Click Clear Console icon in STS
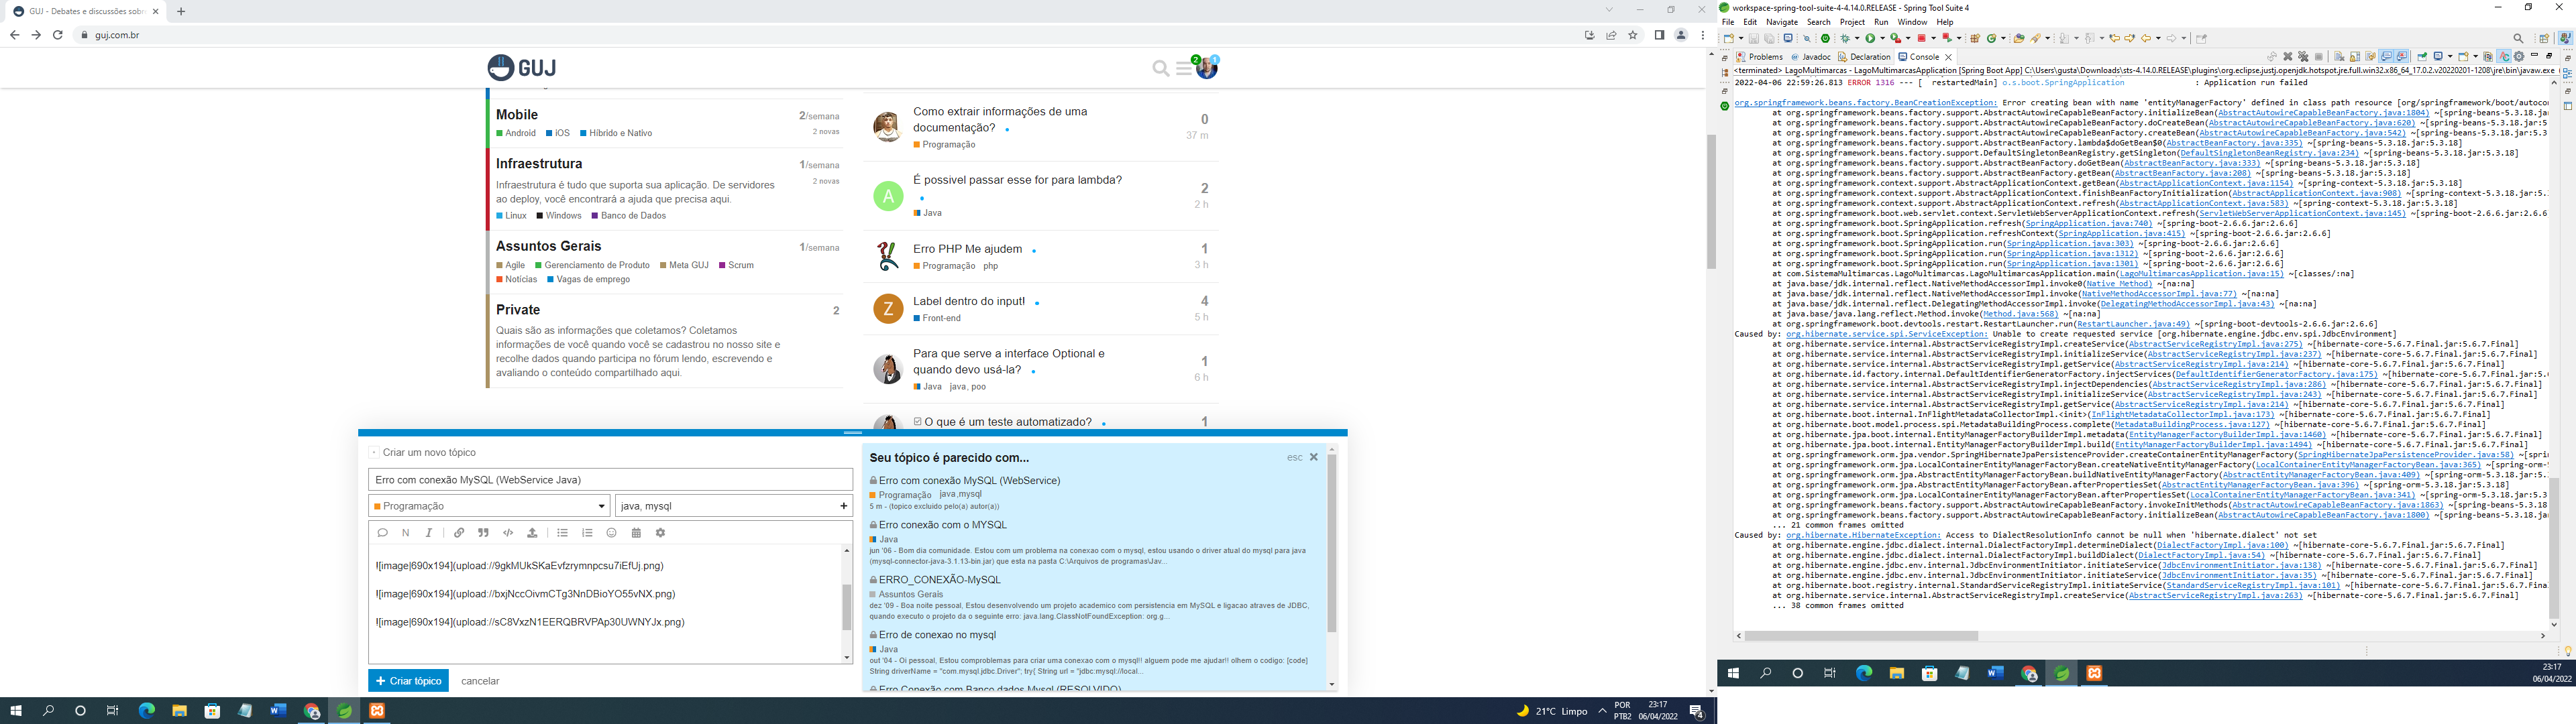This screenshot has height=724, width=2576. click(x=2340, y=56)
